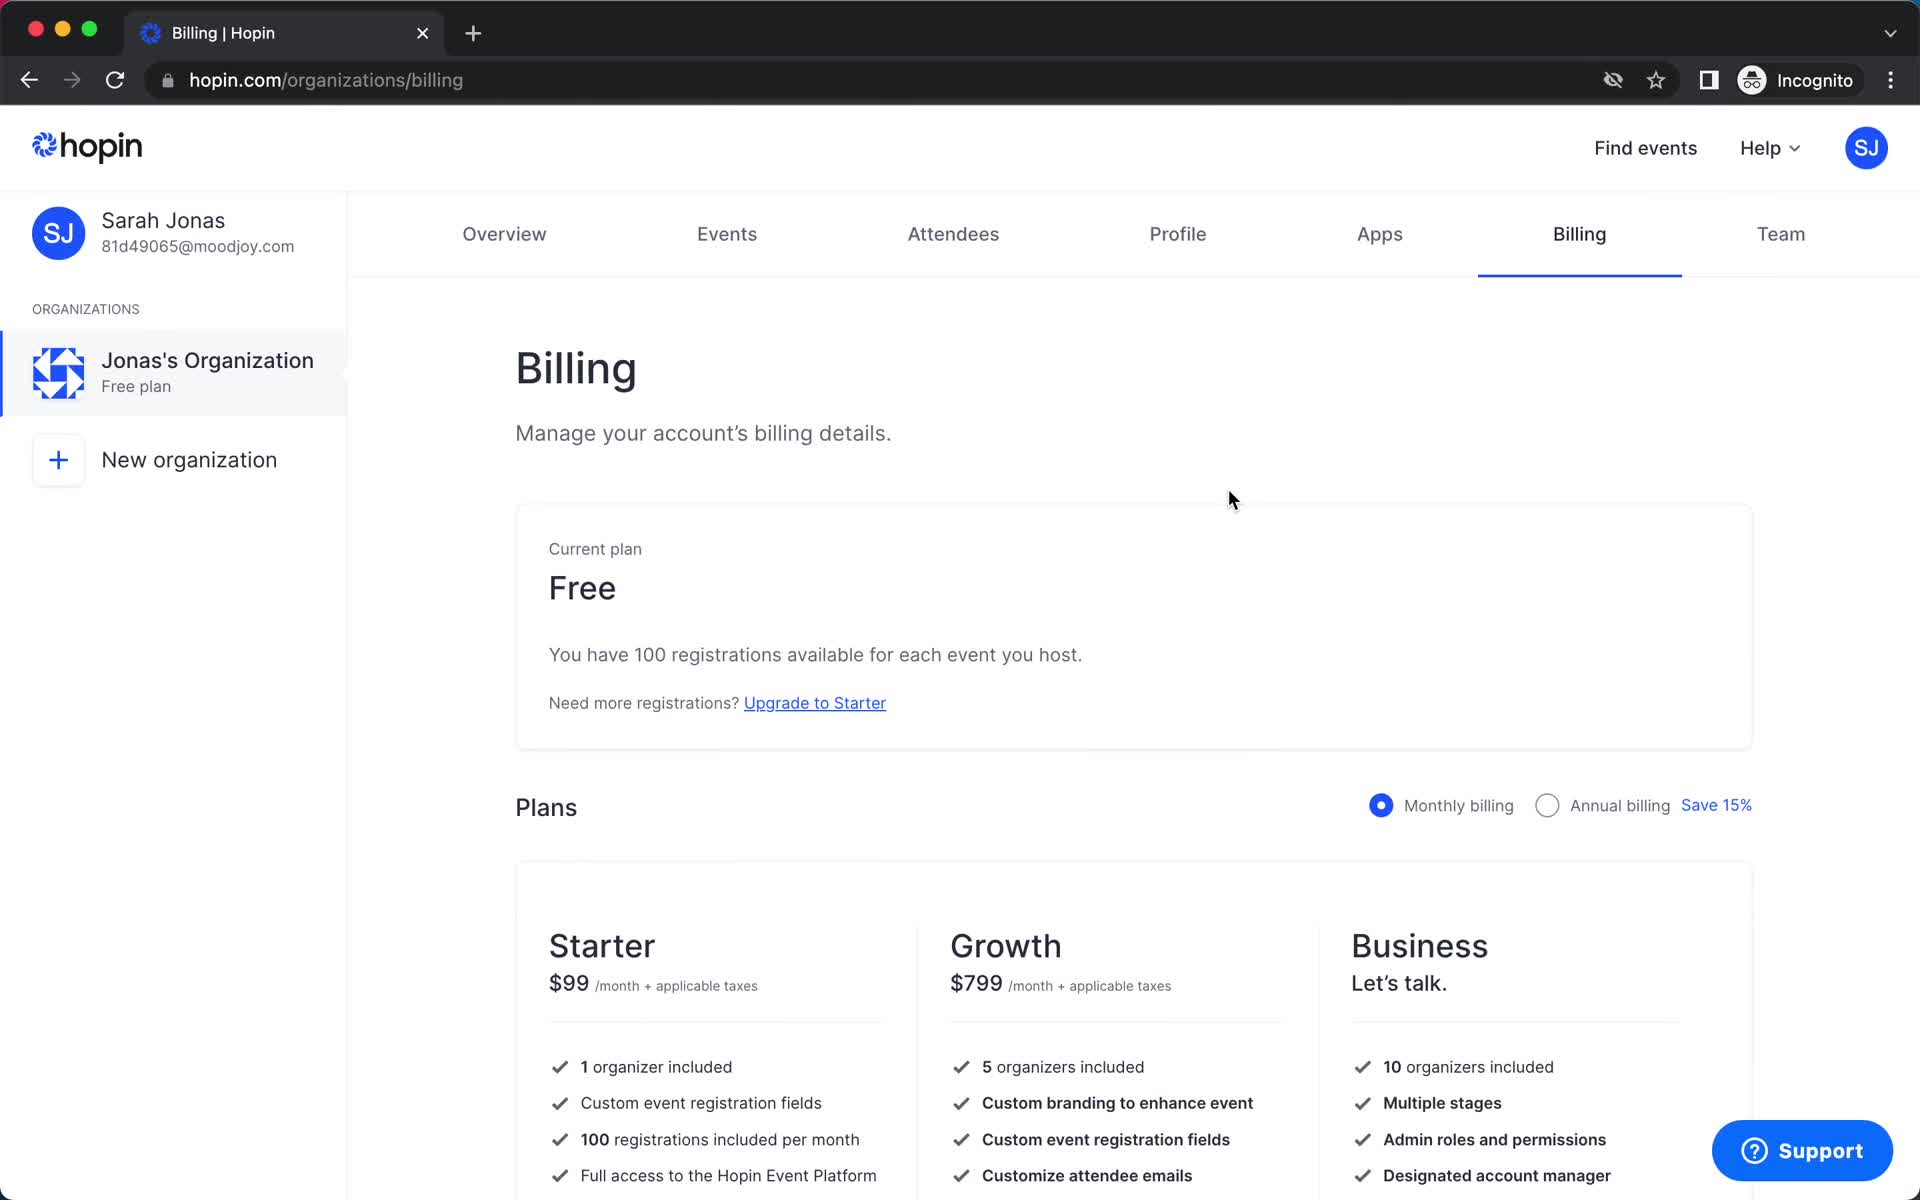Viewport: 1920px width, 1200px height.
Task: Click checkmark beside 5 organizers included
Action: (x=961, y=1067)
